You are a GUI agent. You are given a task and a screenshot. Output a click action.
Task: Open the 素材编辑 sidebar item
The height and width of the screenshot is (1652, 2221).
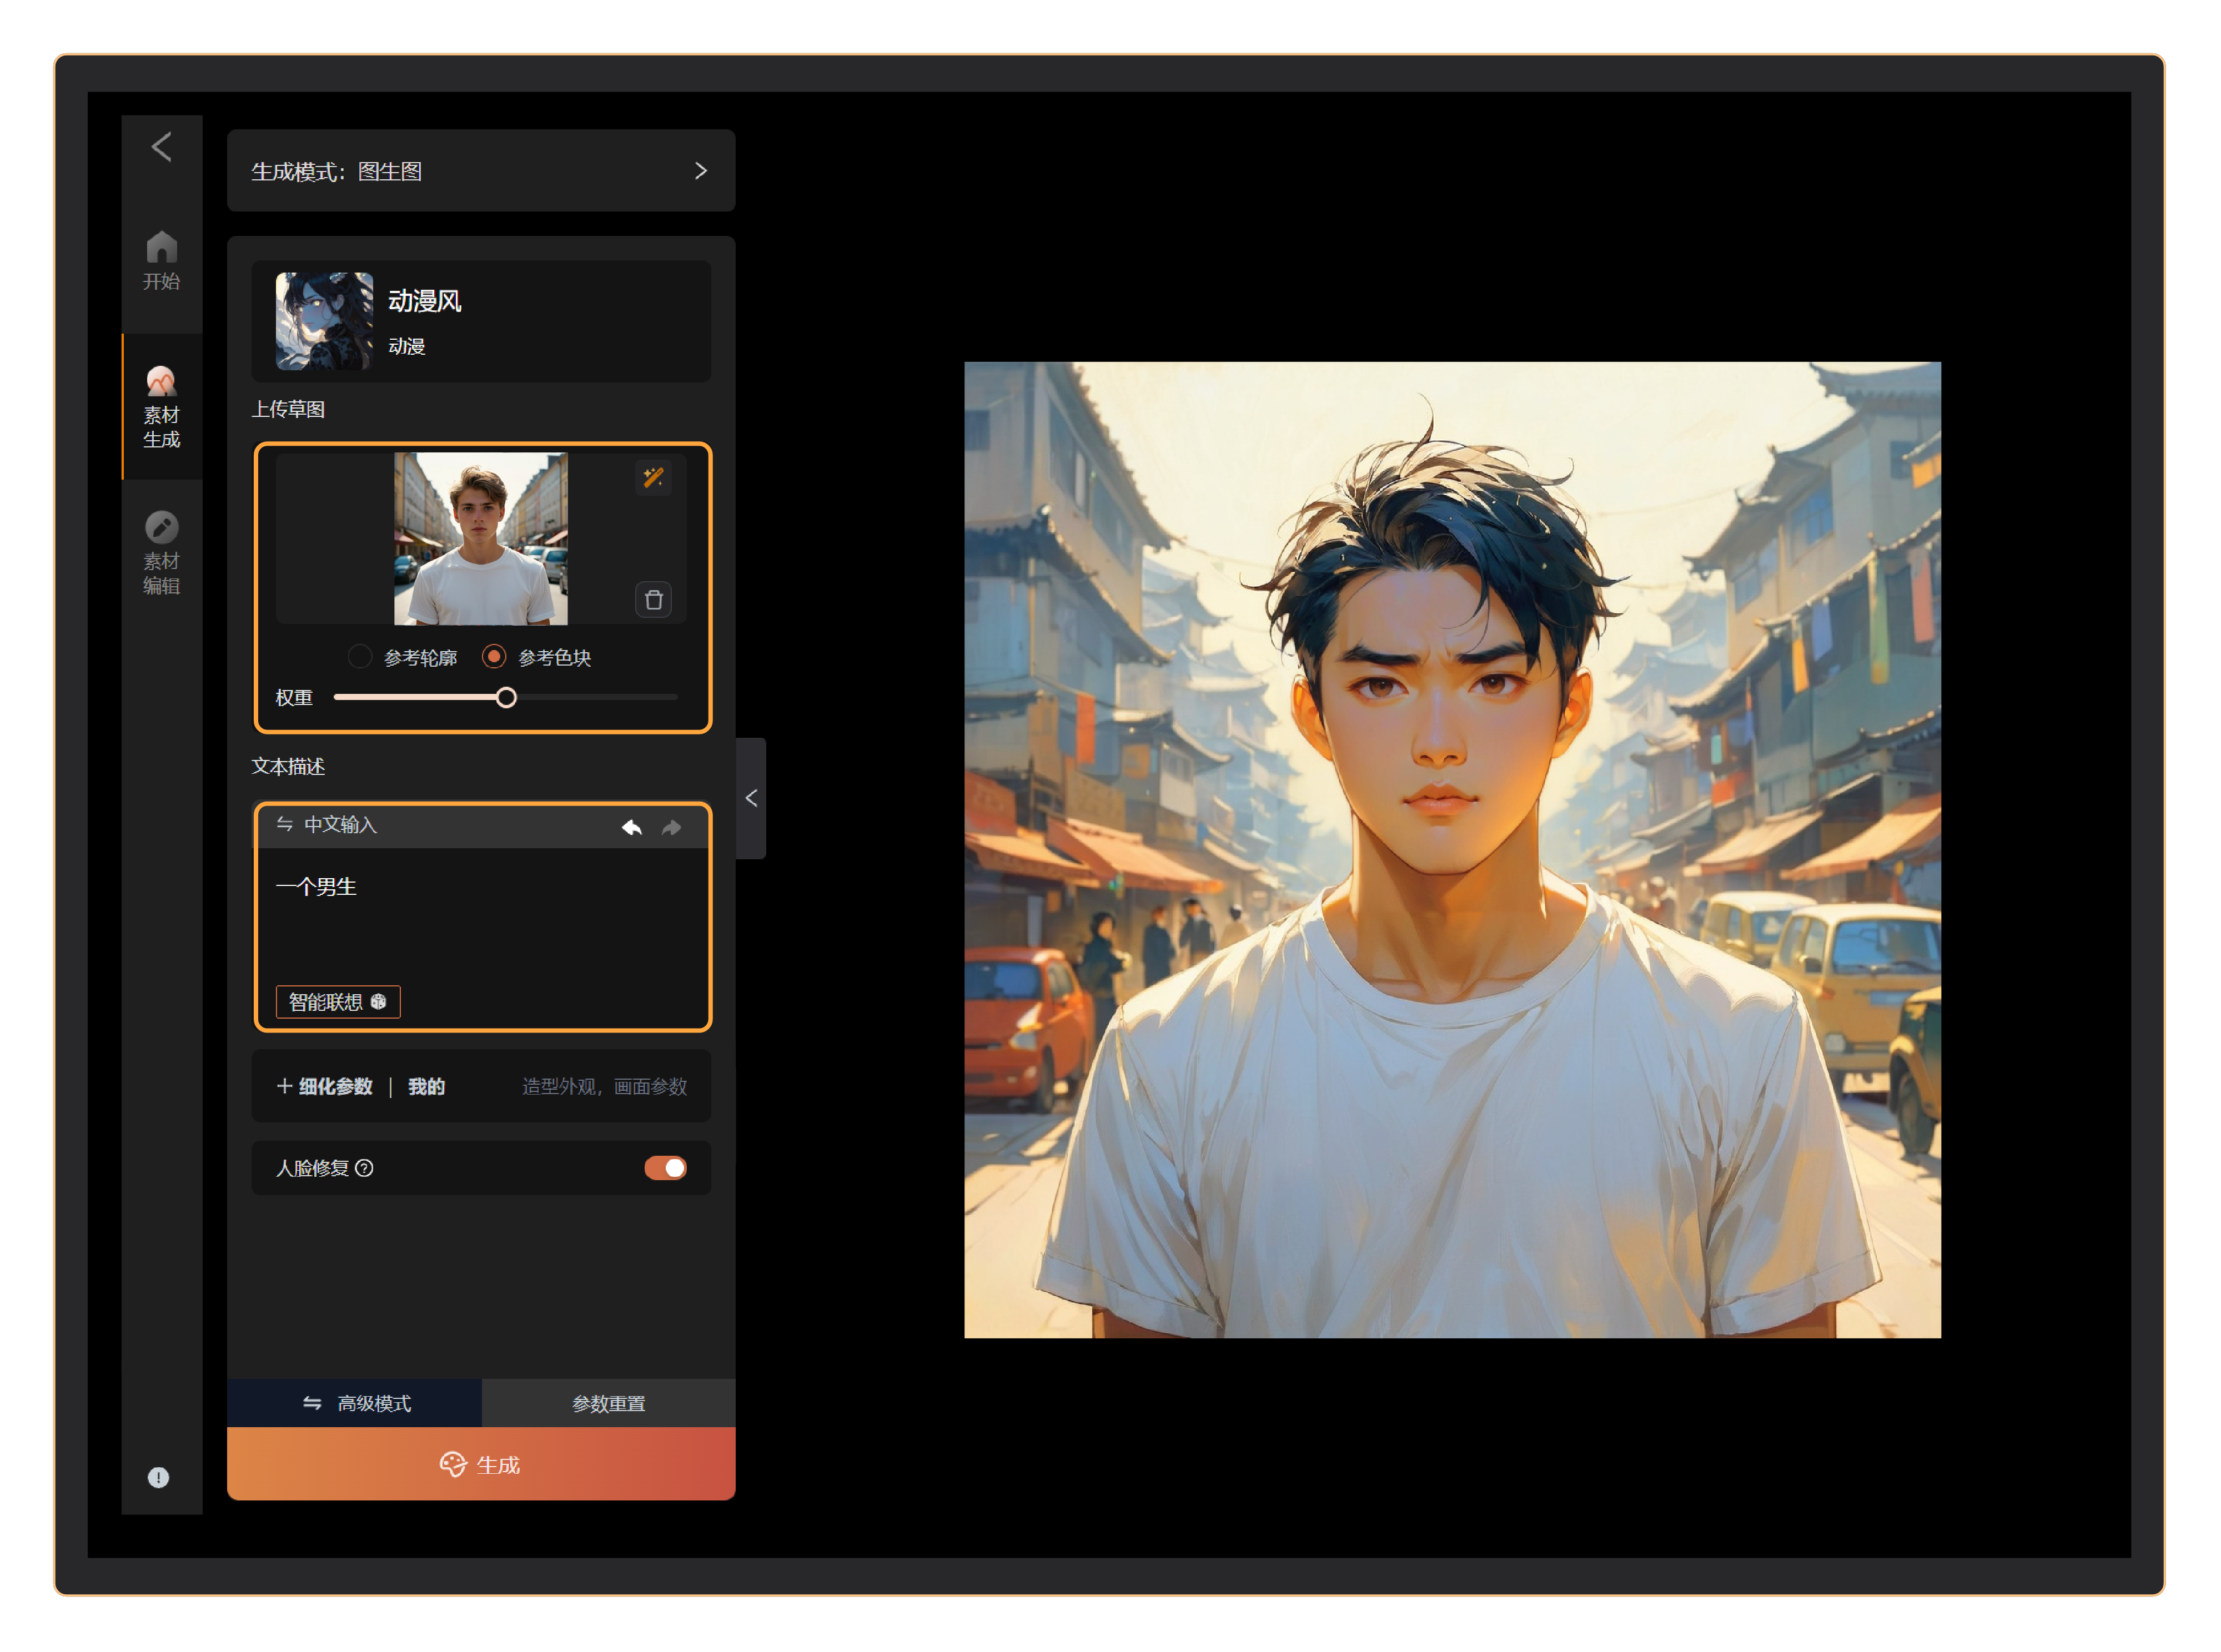pyautogui.click(x=161, y=553)
